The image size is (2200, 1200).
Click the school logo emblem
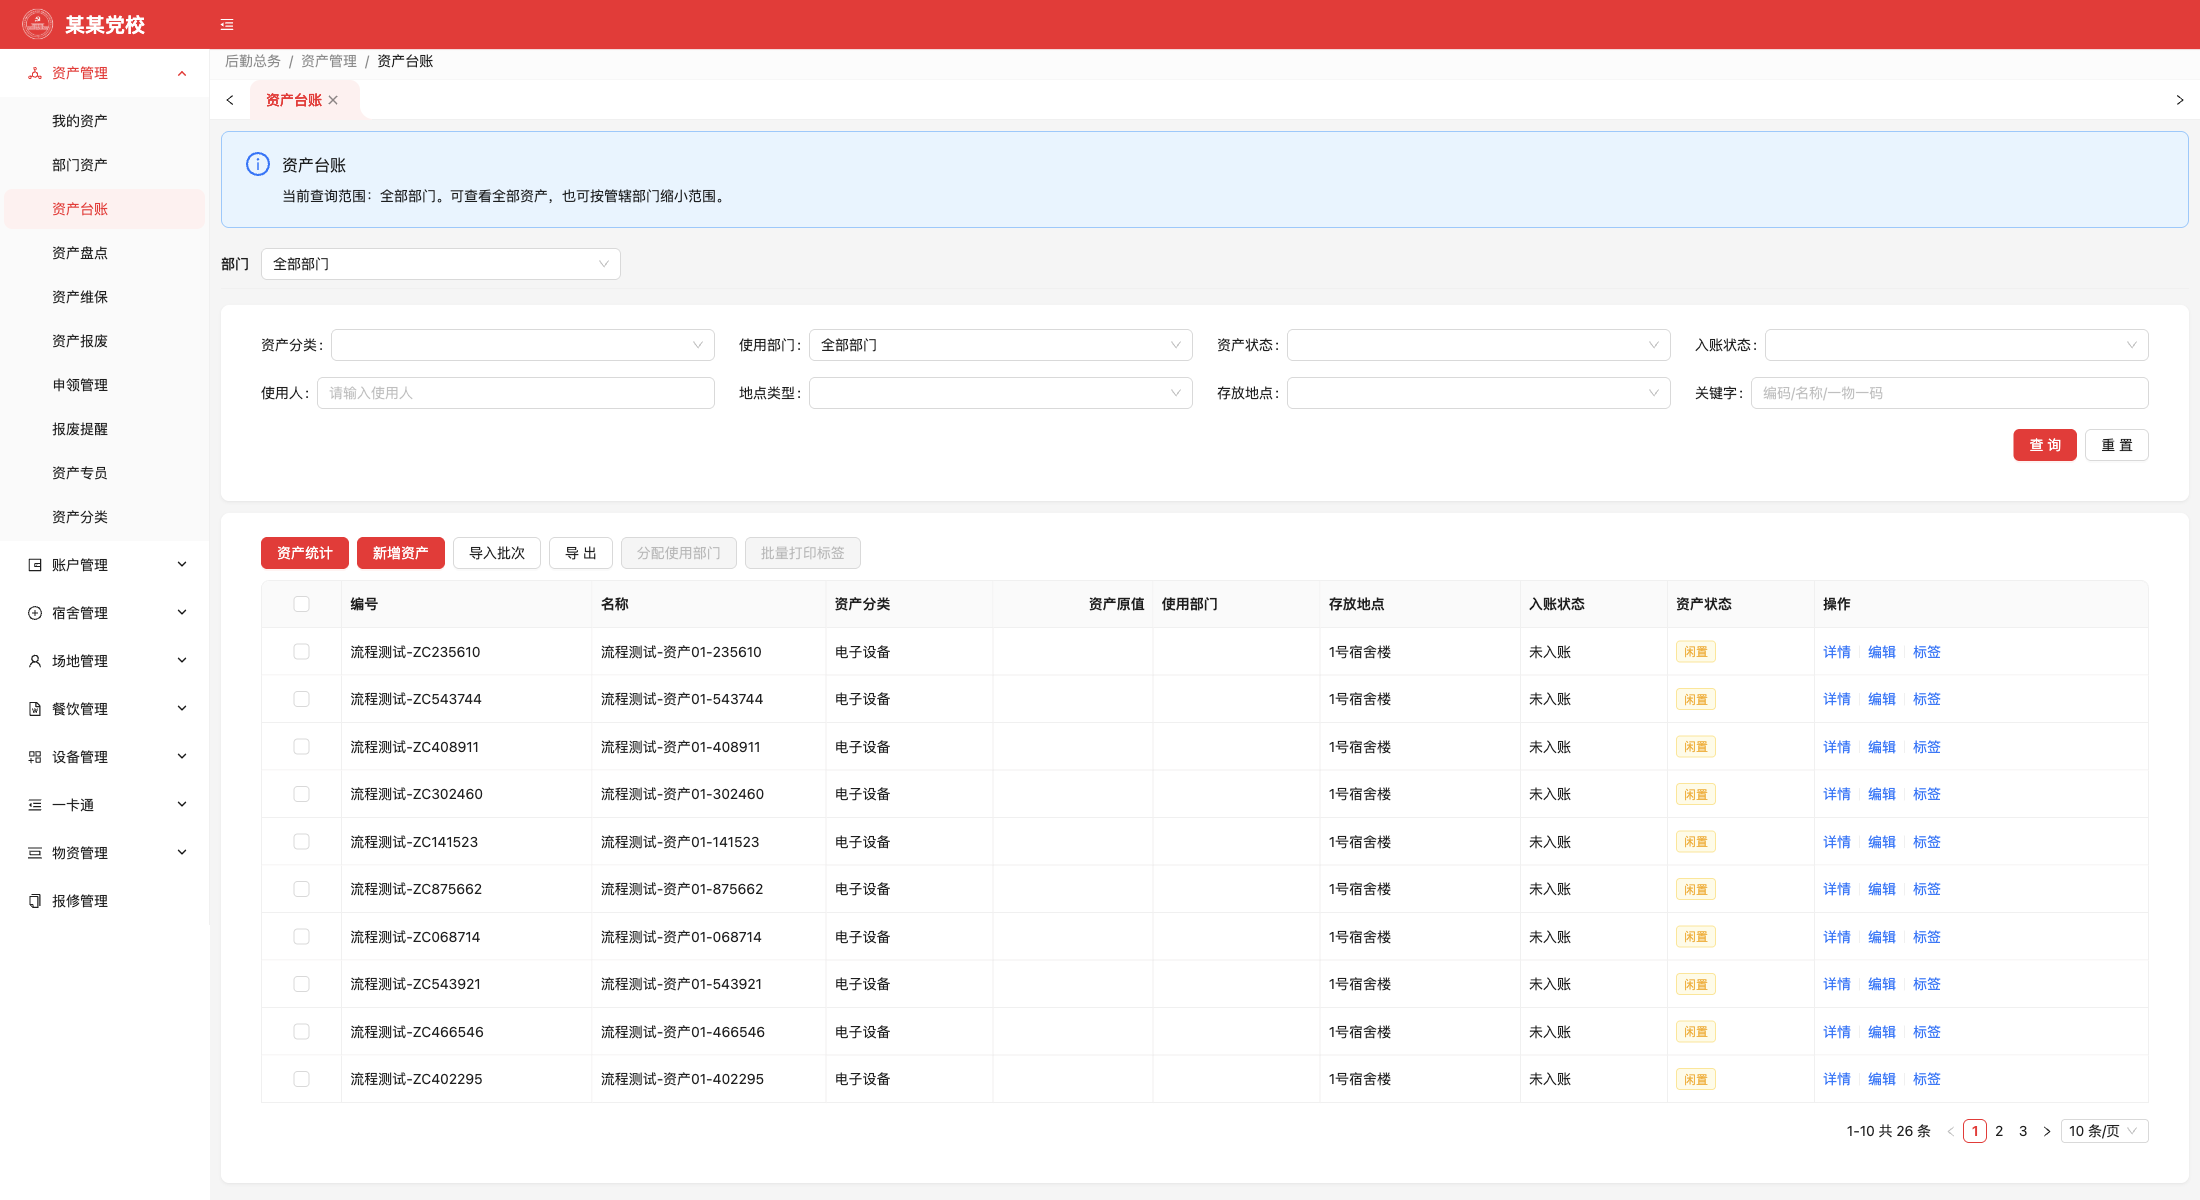coord(37,24)
